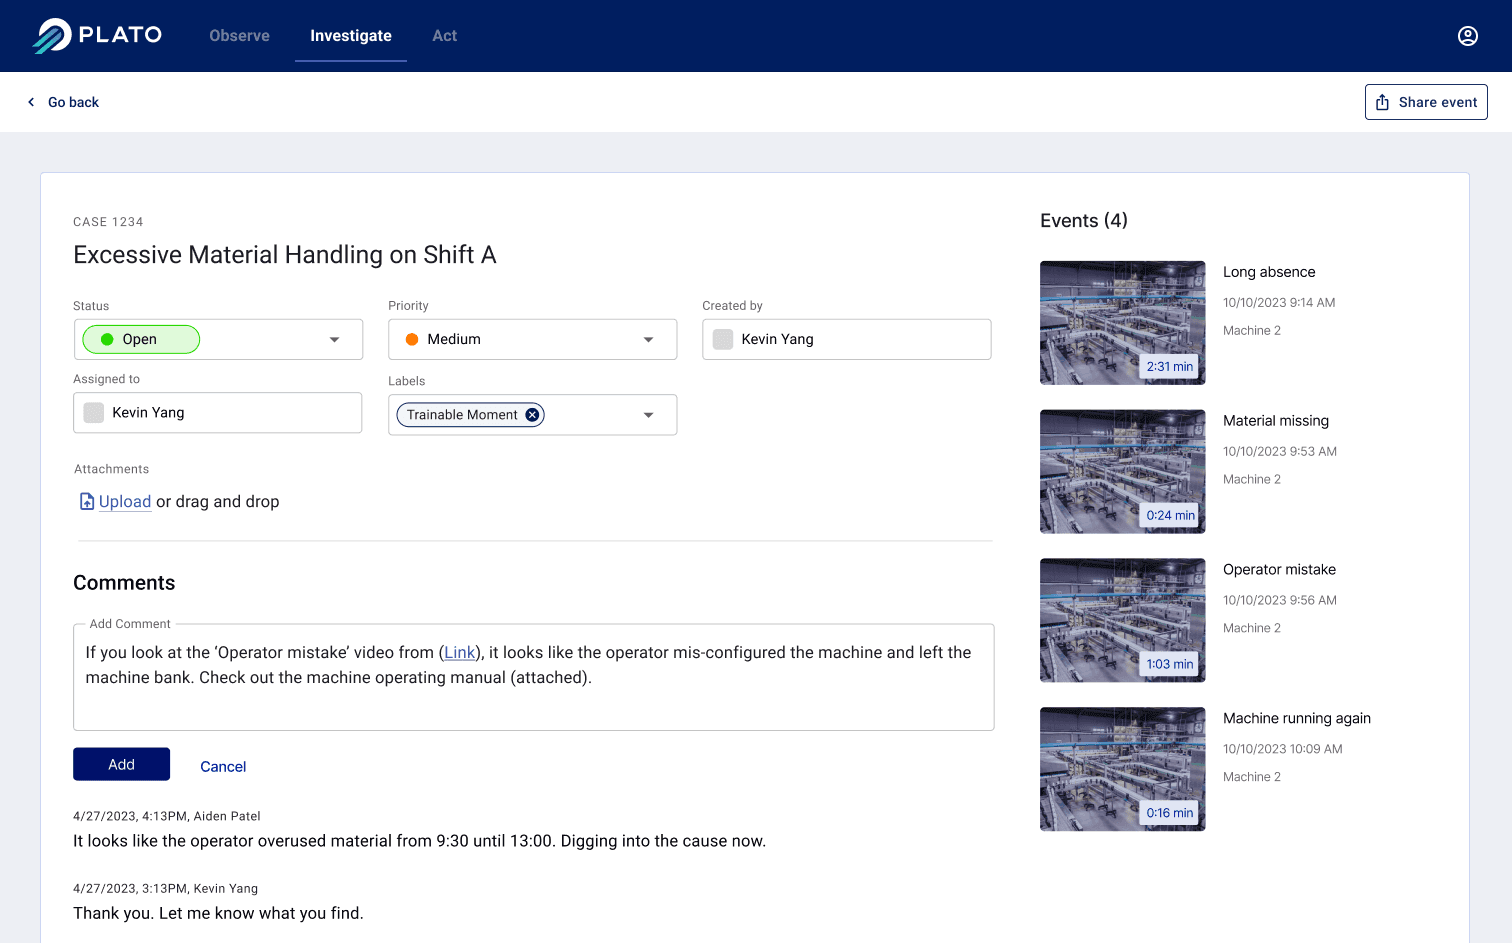Image resolution: width=1512 pixels, height=943 pixels.
Task: Click the orange Medium priority indicator dot
Action: click(412, 339)
